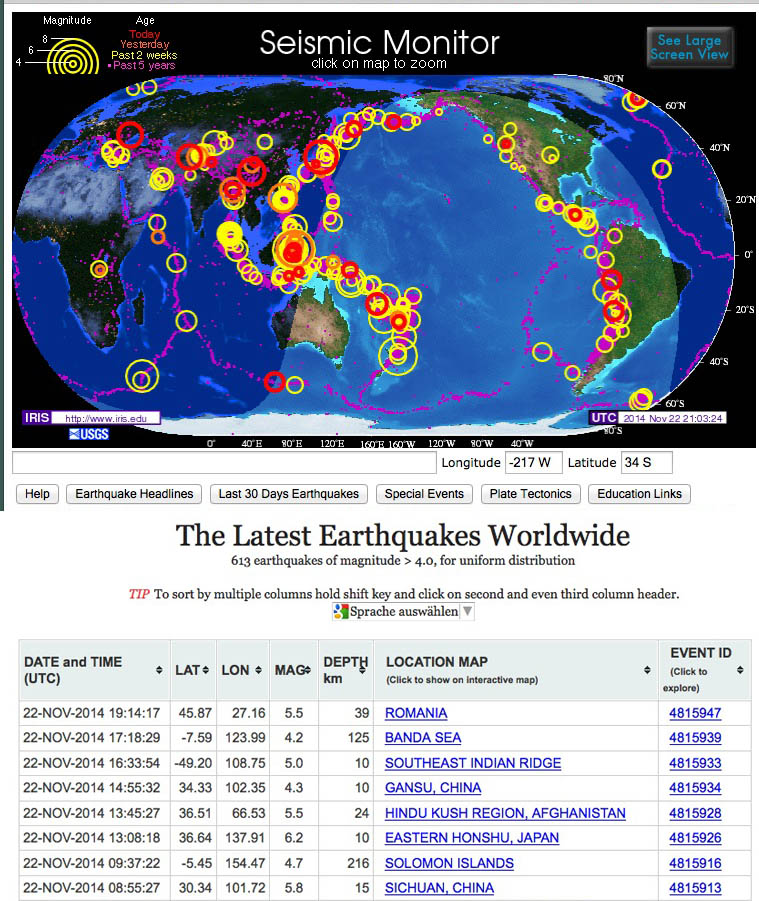
Task: Open event ID 4815933
Action: 695,763
